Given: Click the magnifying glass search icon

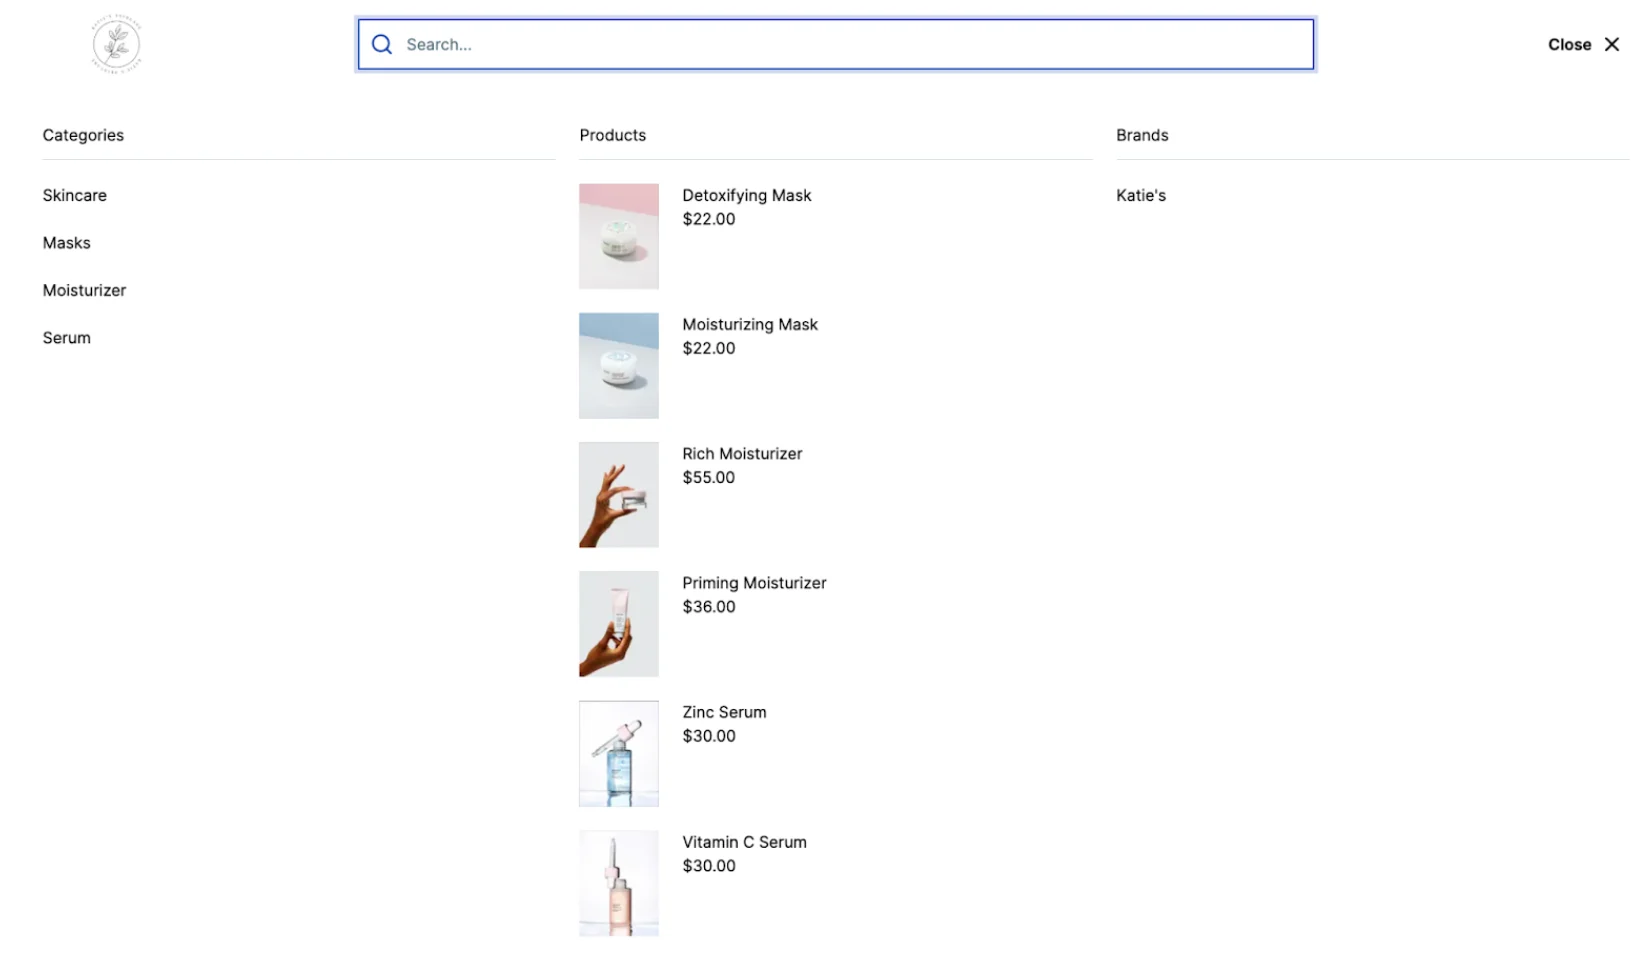Looking at the screenshot, I should point(382,44).
